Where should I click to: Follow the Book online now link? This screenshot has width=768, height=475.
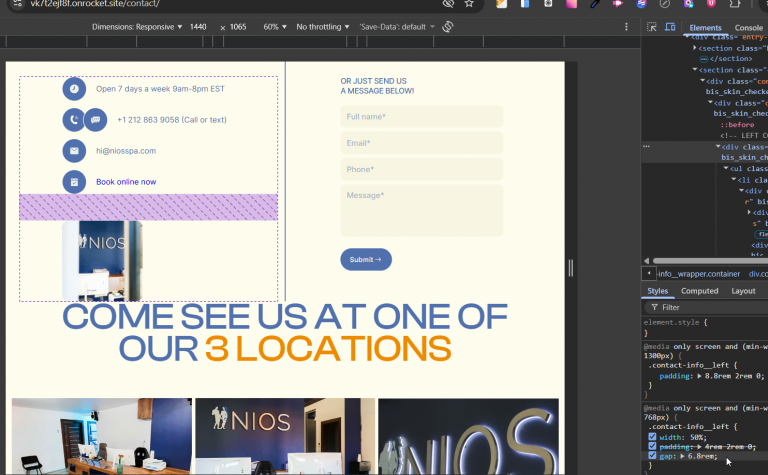126,182
